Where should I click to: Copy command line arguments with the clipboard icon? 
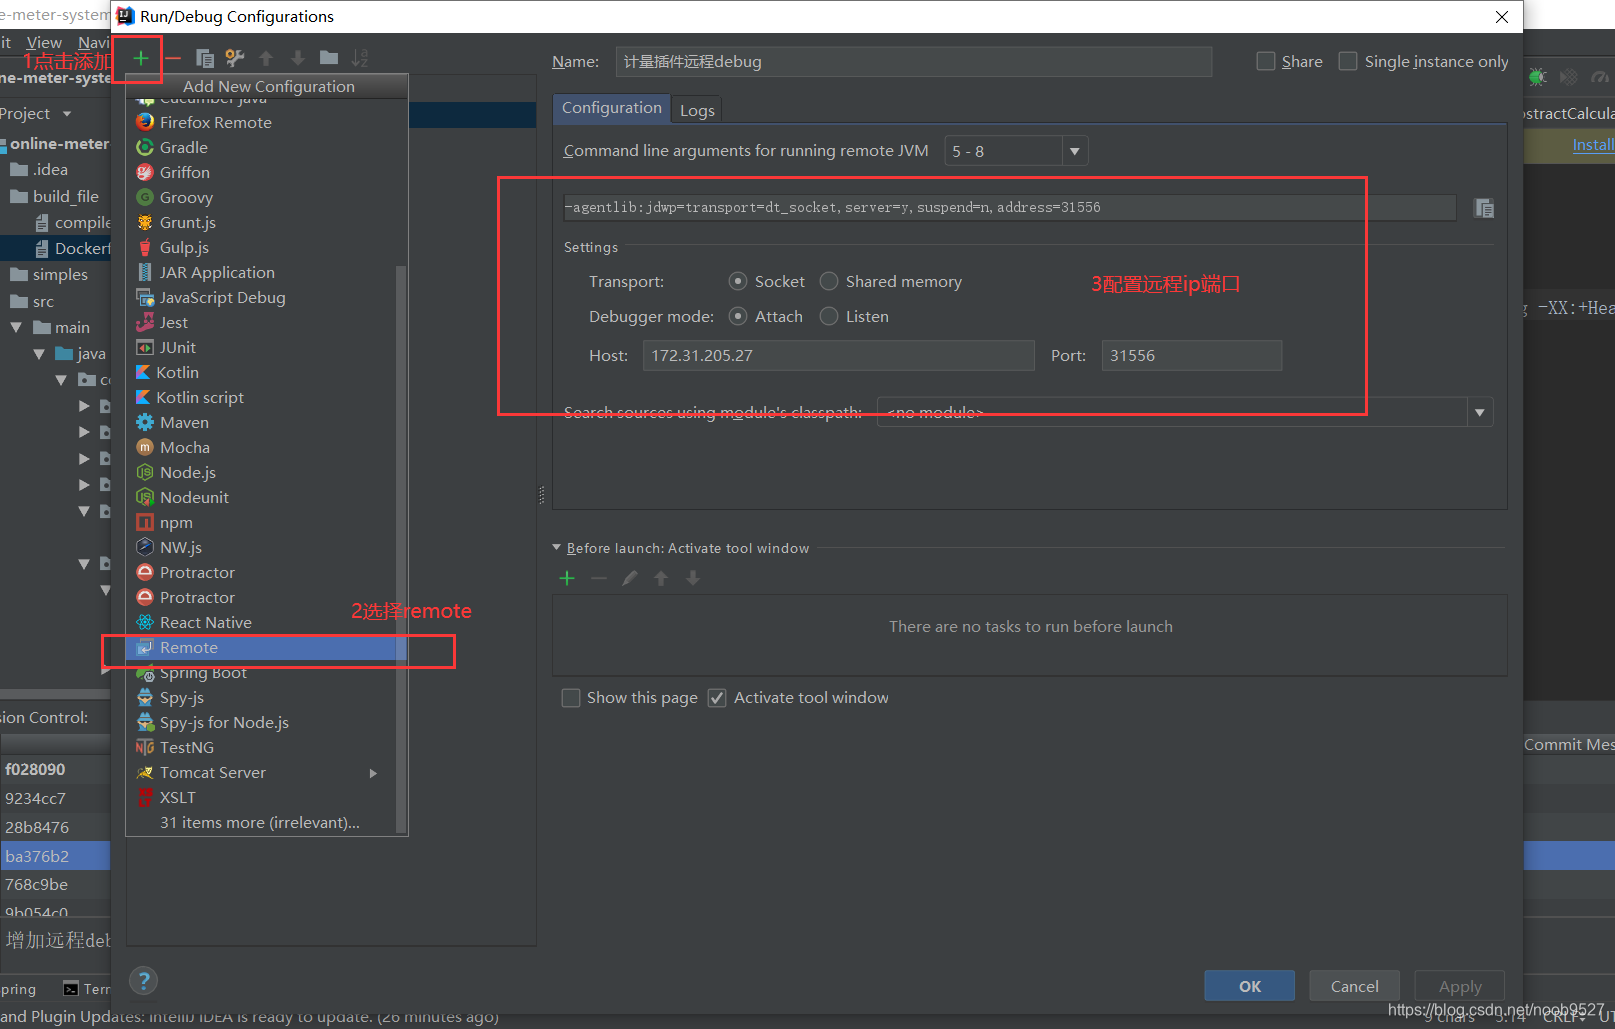[1484, 208]
